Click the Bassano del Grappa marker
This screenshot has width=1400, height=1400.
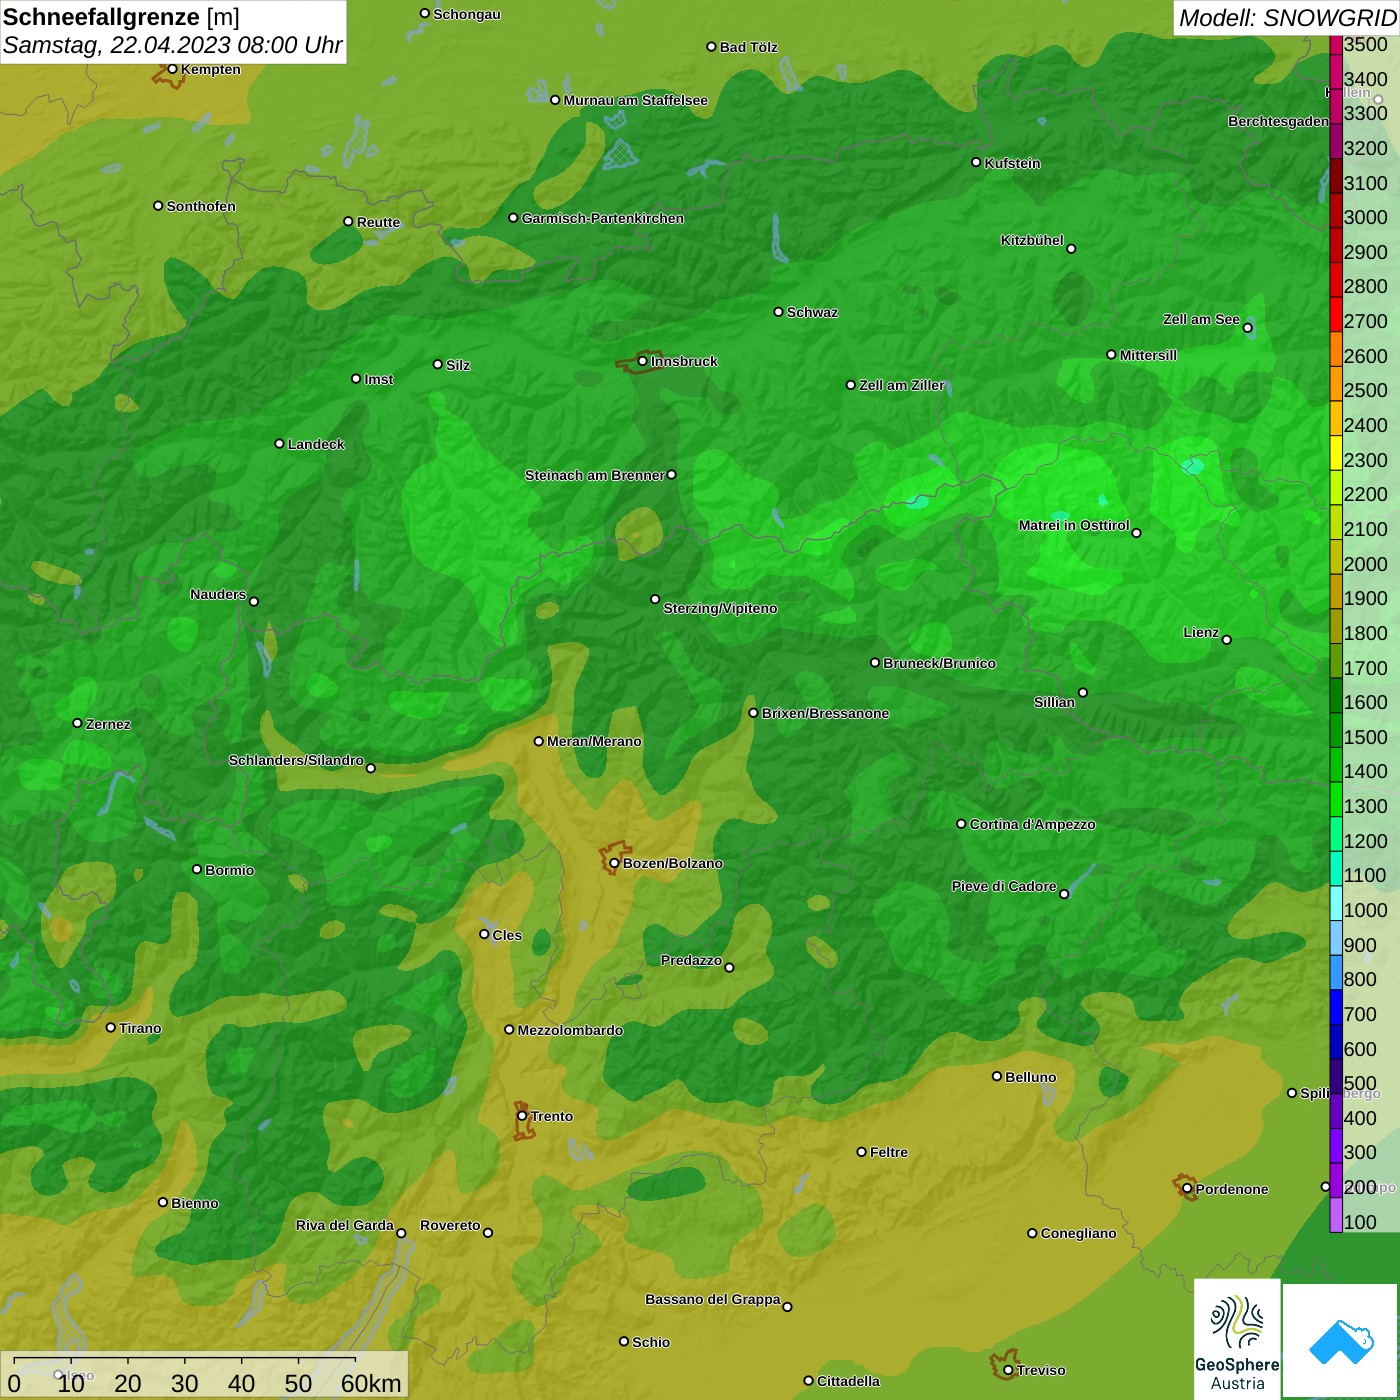click(x=787, y=1307)
